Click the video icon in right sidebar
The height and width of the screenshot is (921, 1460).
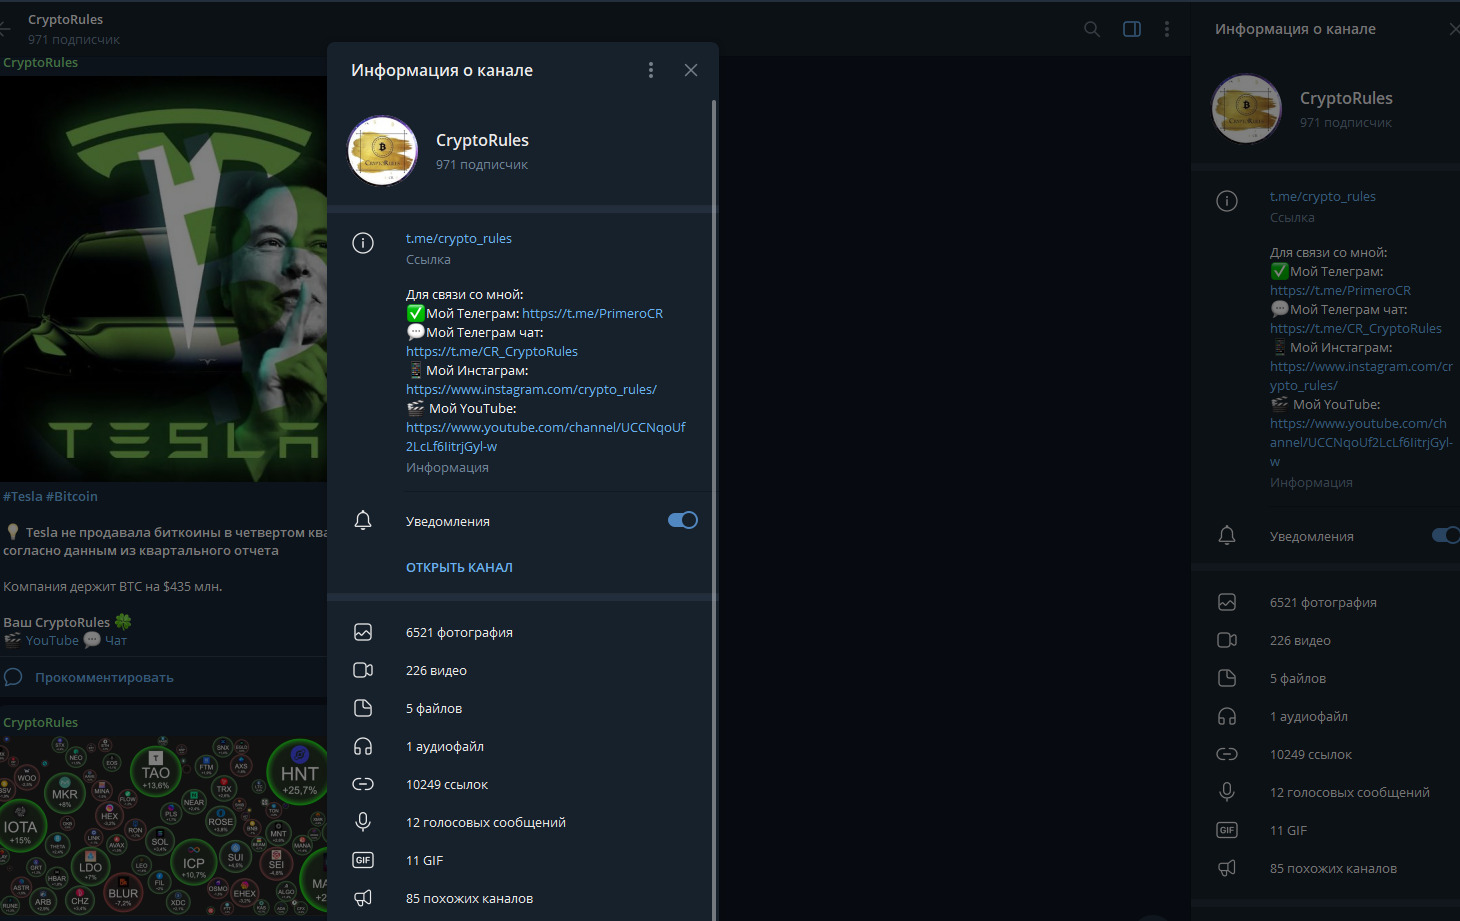pyautogui.click(x=1227, y=640)
